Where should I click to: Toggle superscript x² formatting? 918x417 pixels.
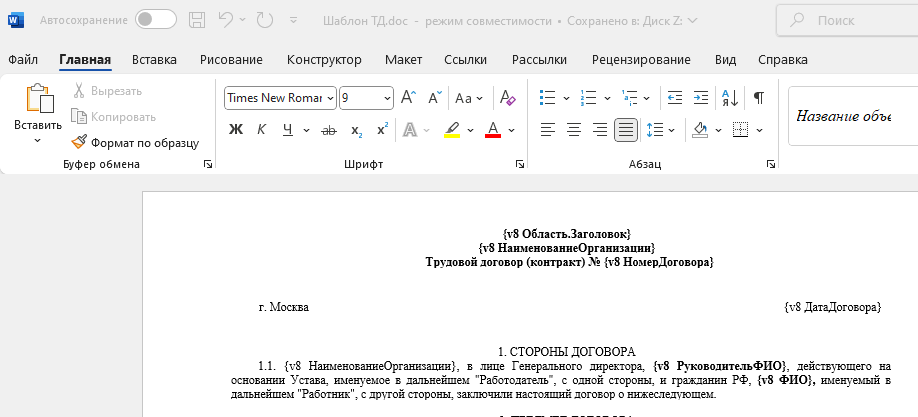pyautogui.click(x=382, y=130)
